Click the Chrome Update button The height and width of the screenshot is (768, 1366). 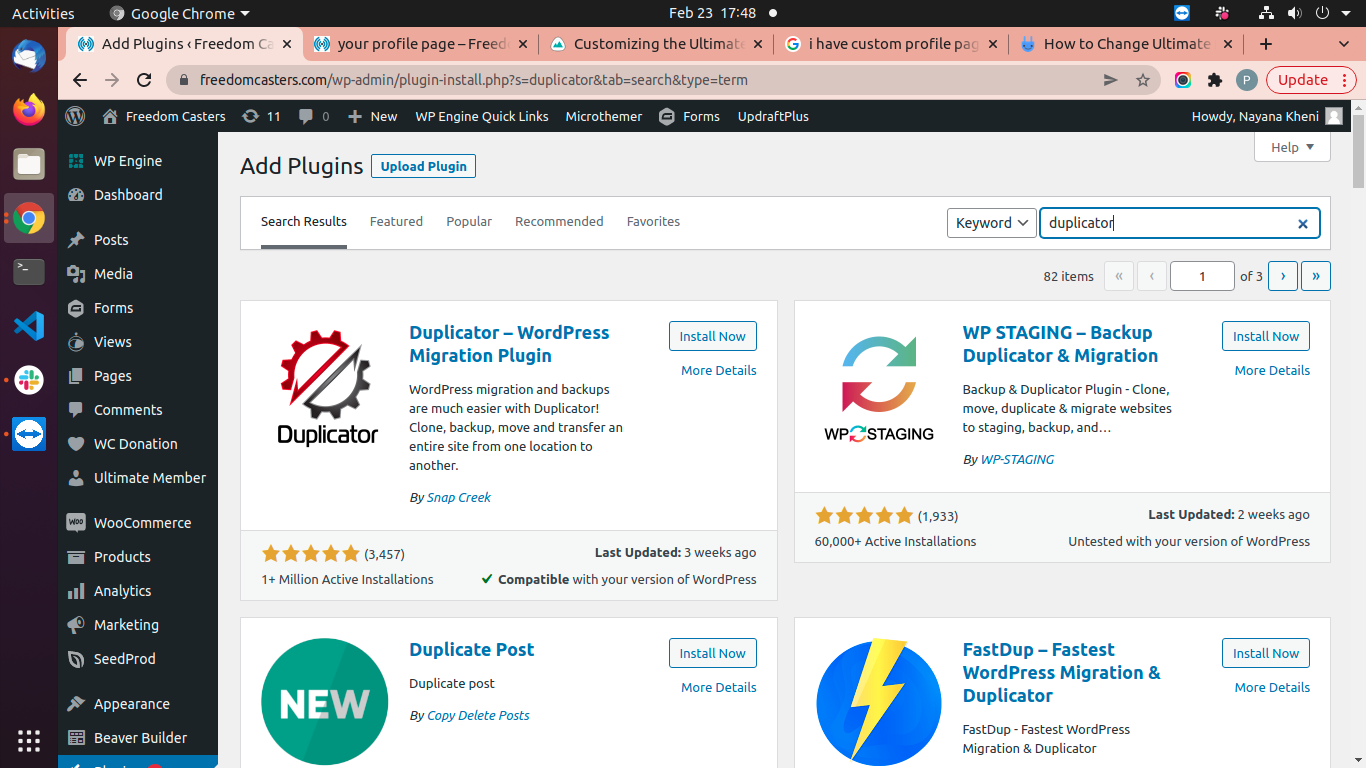[1311, 80]
